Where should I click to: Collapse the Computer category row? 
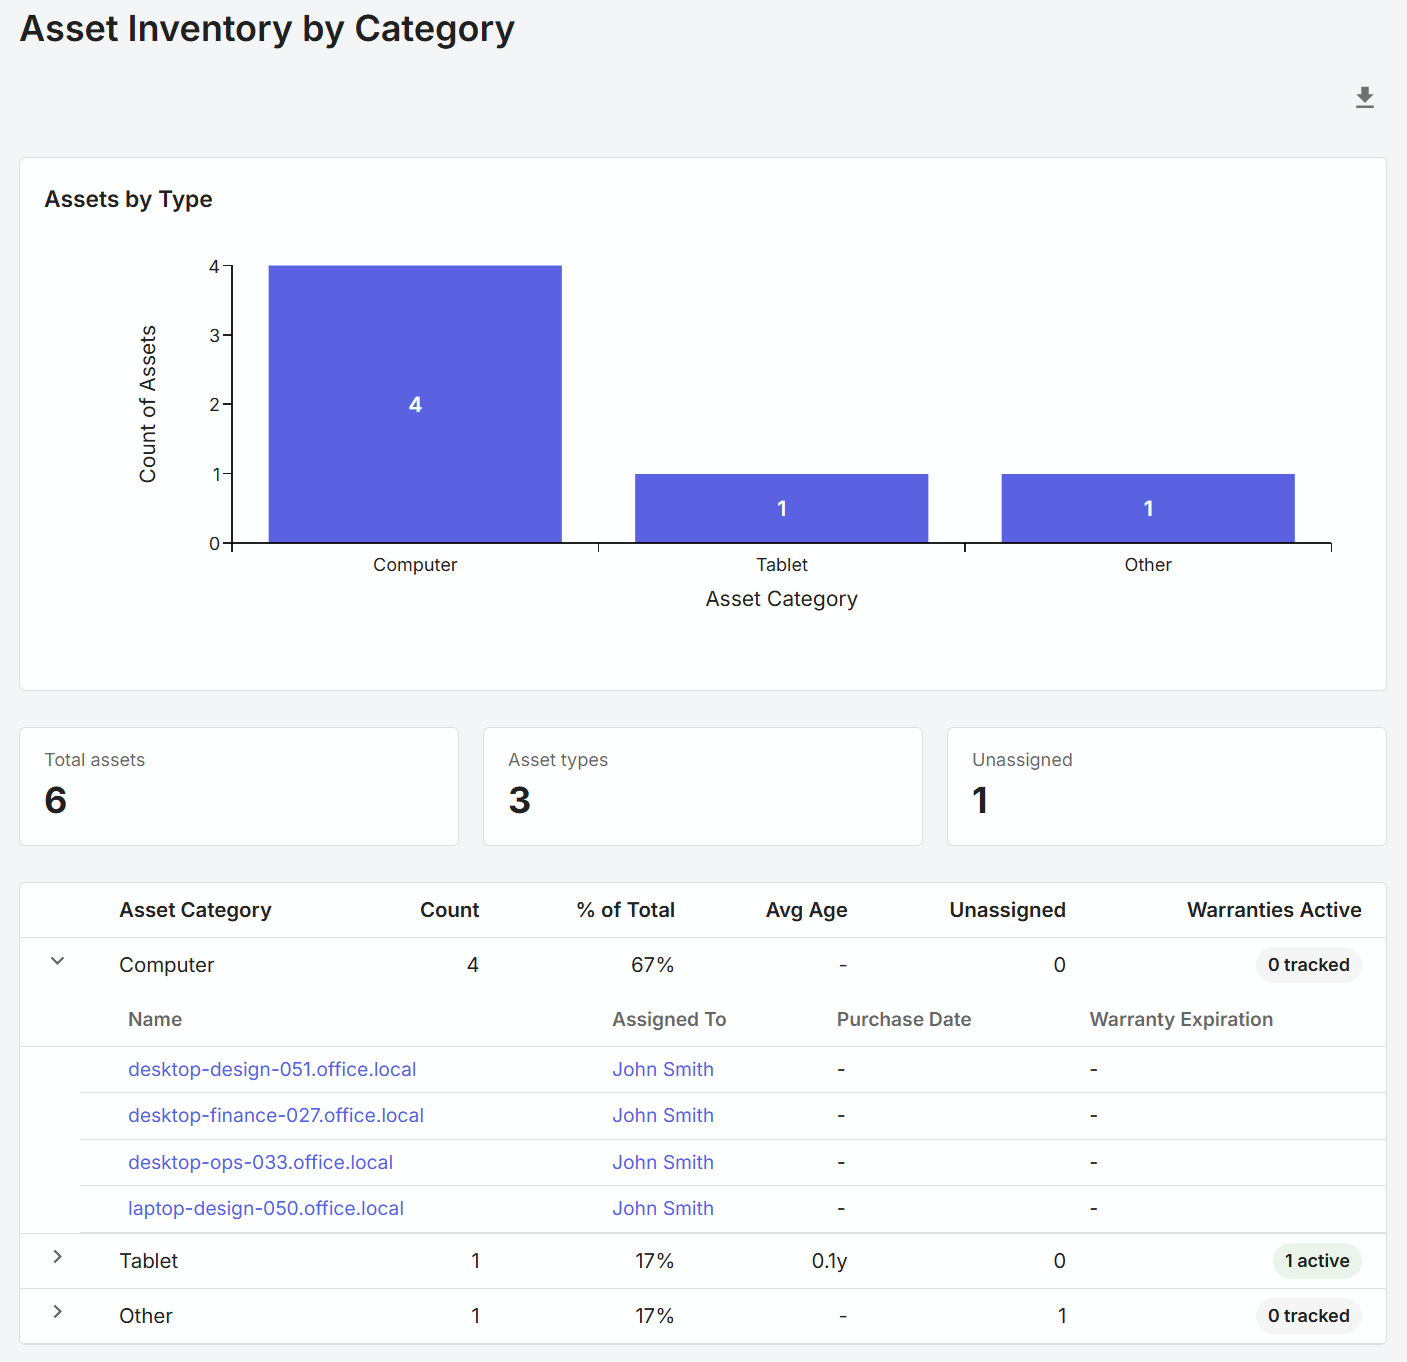point(57,961)
